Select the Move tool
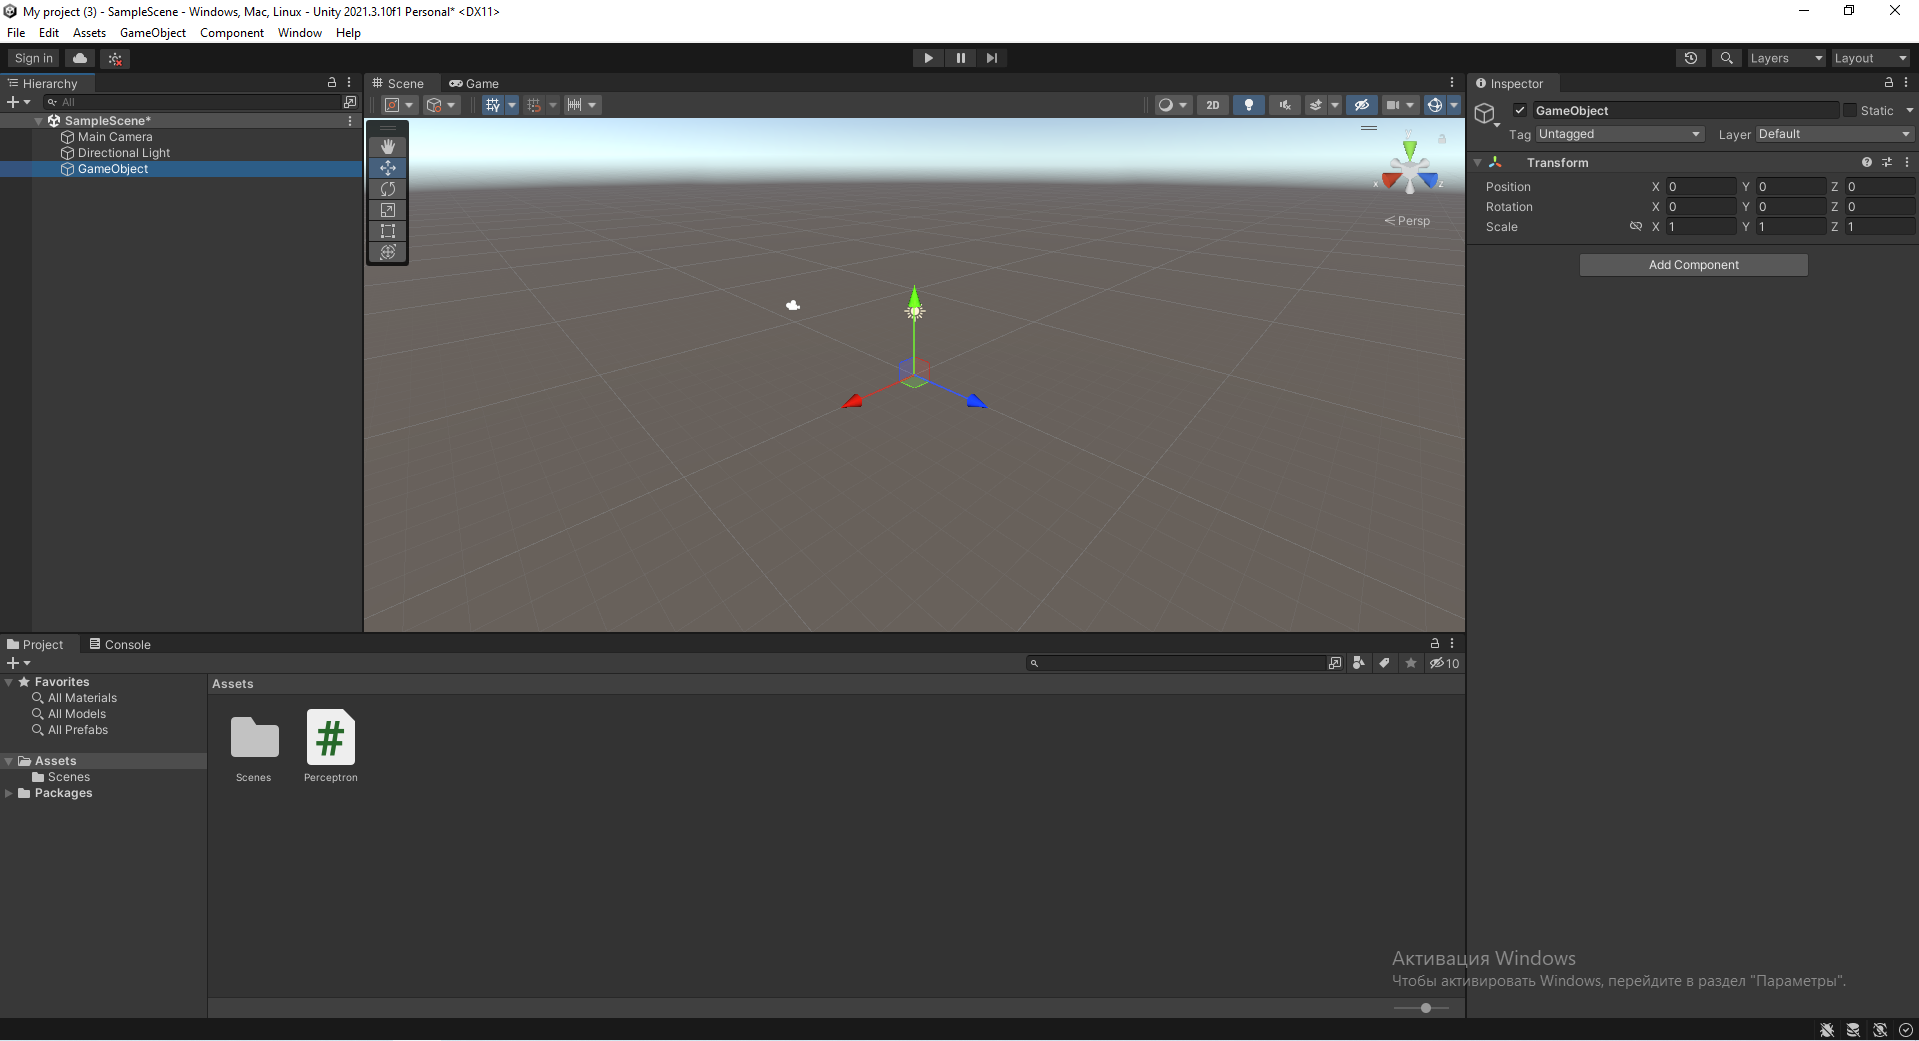 [x=388, y=168]
